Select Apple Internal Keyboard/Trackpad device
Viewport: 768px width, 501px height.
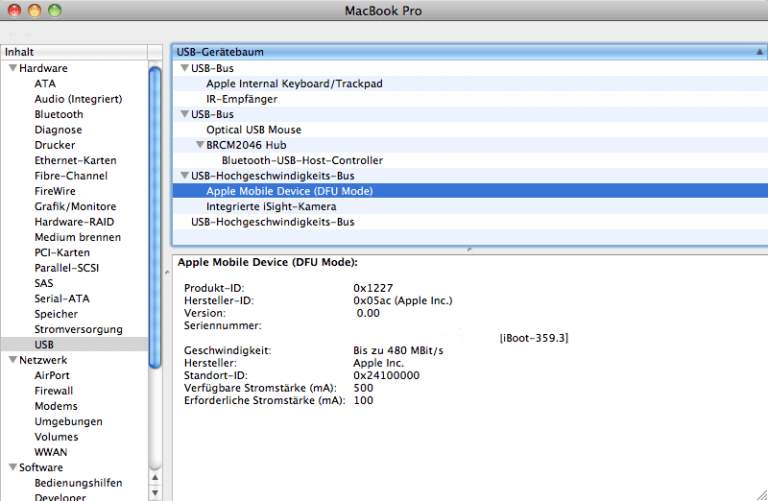[470, 84]
